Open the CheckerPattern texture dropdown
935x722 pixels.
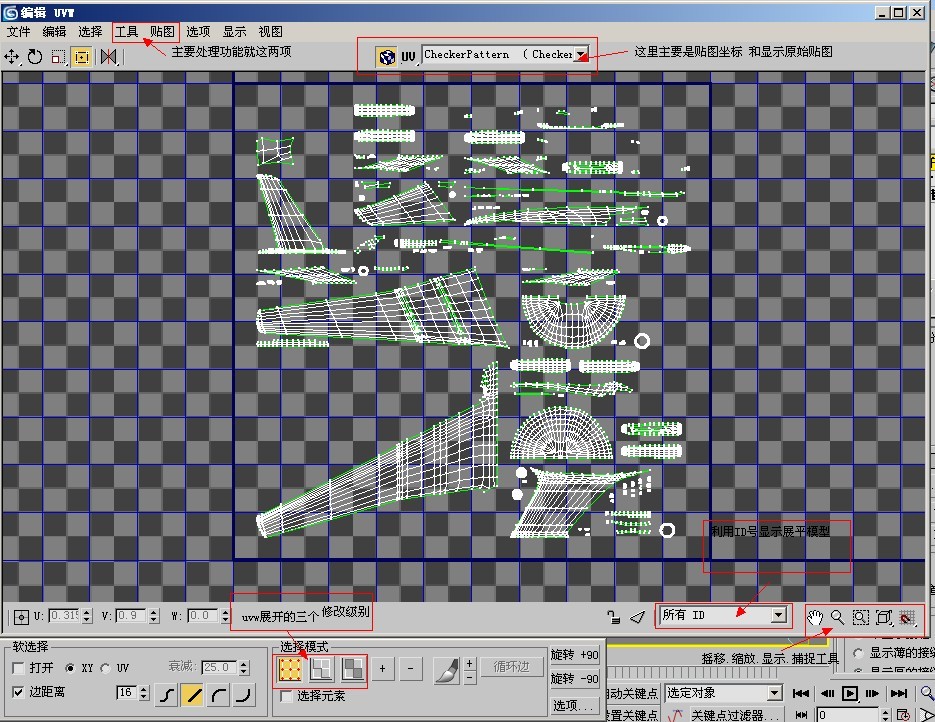coord(580,55)
